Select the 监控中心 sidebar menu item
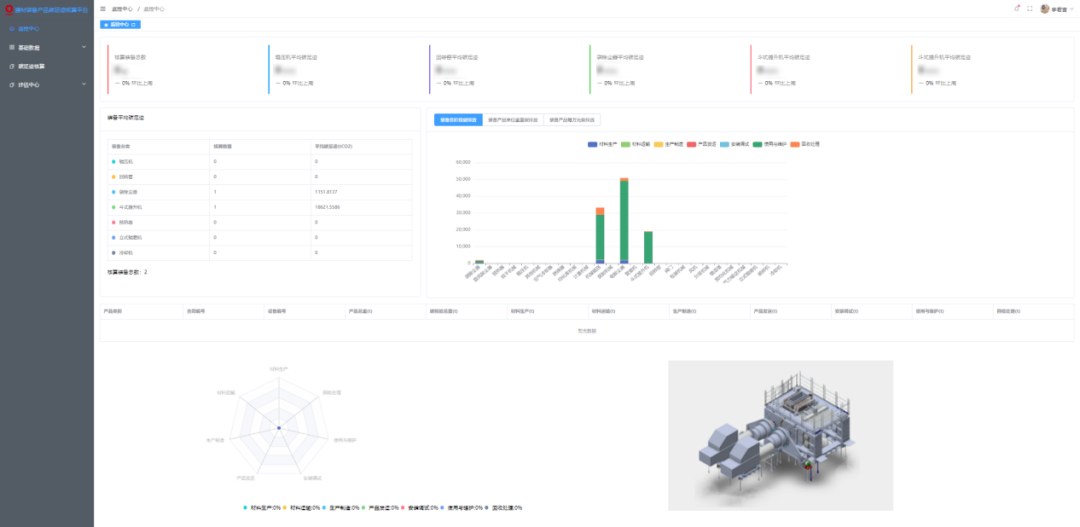 [30, 28]
